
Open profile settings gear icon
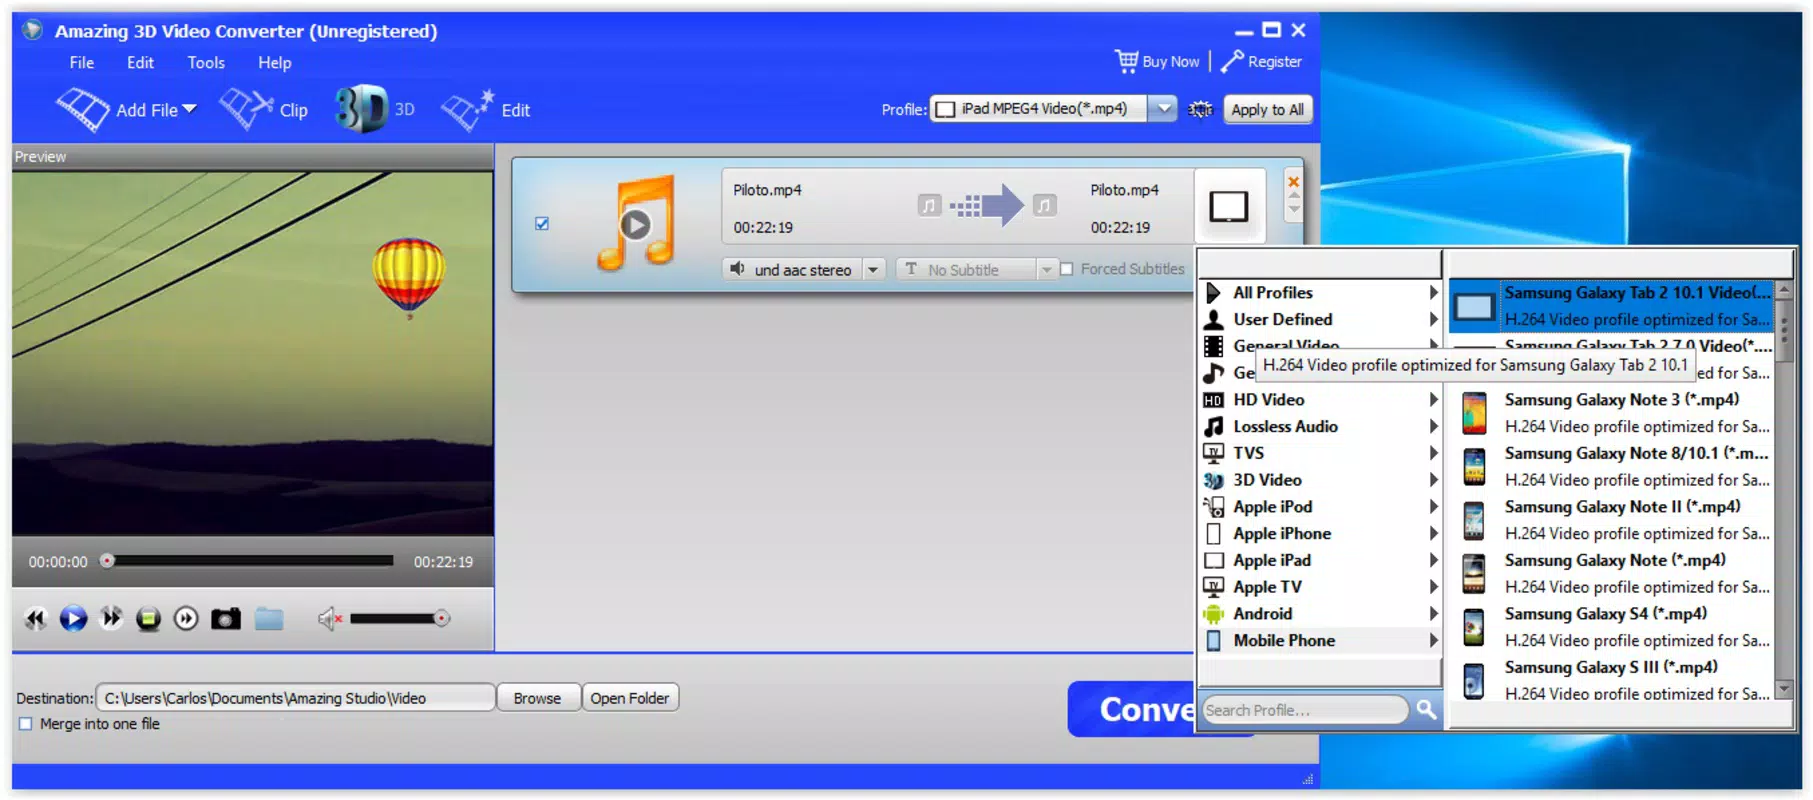point(1200,109)
